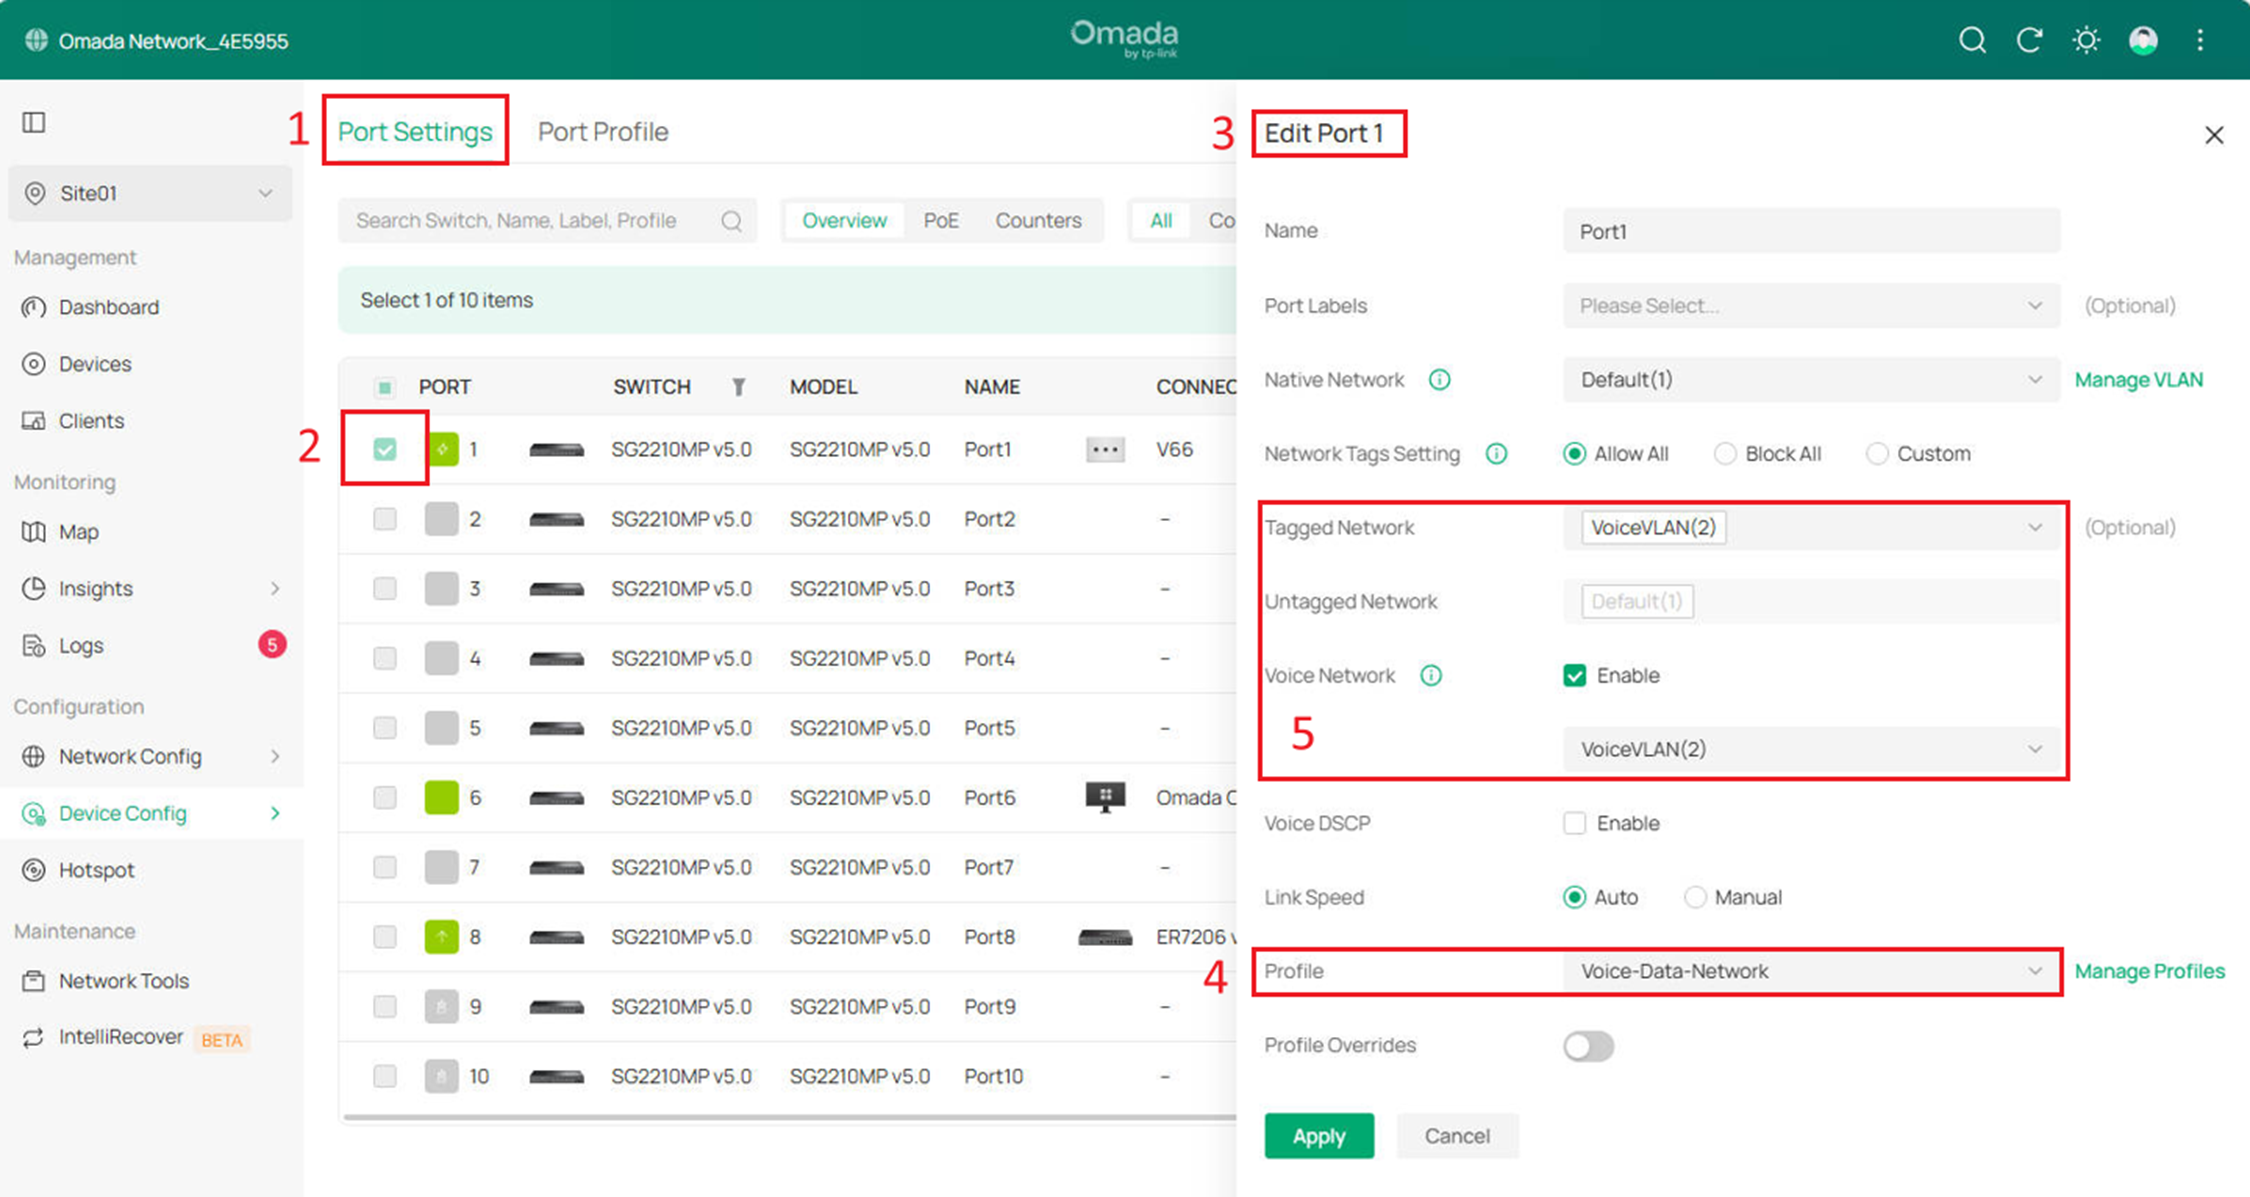Switch to the Port Profile tab

[x=603, y=132]
